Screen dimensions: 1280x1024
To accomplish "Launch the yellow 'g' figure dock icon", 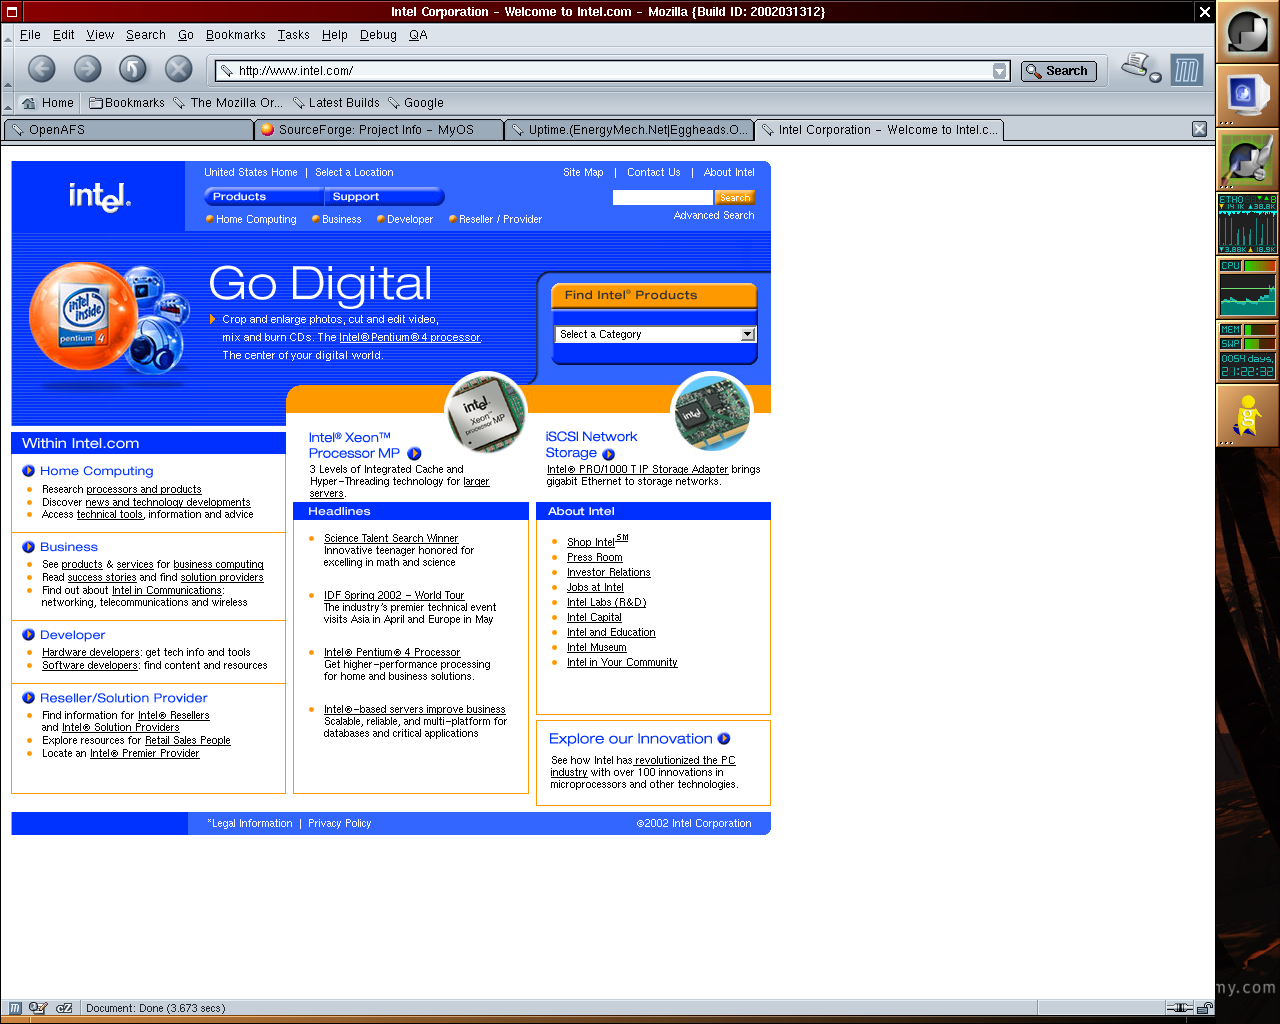I will [1247, 415].
